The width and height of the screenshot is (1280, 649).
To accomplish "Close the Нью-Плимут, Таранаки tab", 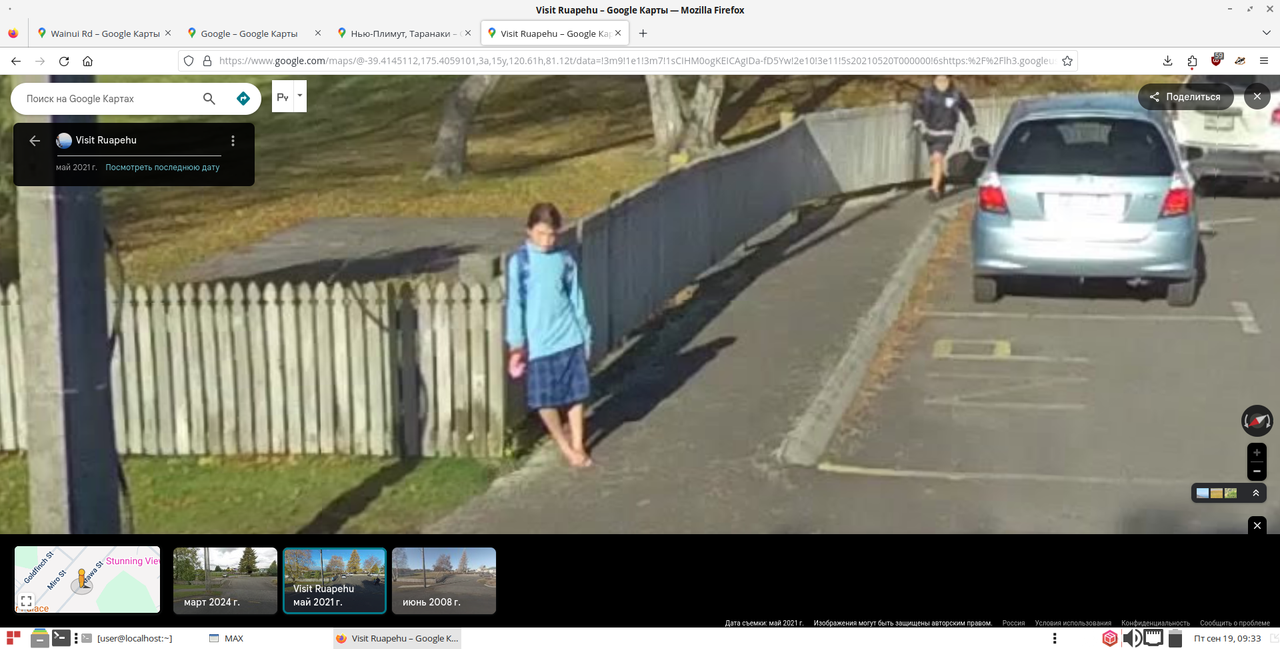I will [x=467, y=33].
